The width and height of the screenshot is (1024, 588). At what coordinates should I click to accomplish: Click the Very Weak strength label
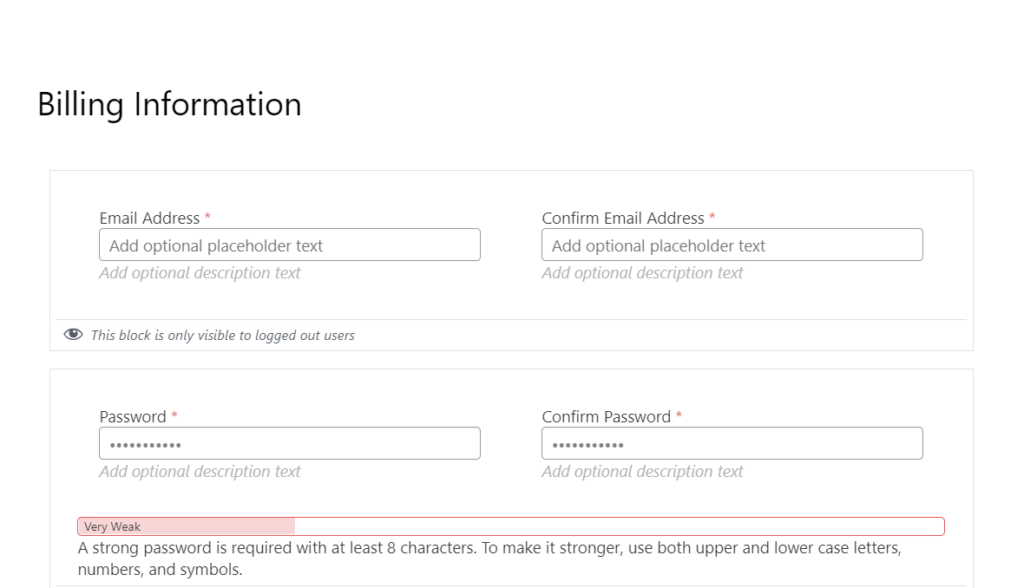point(112,527)
